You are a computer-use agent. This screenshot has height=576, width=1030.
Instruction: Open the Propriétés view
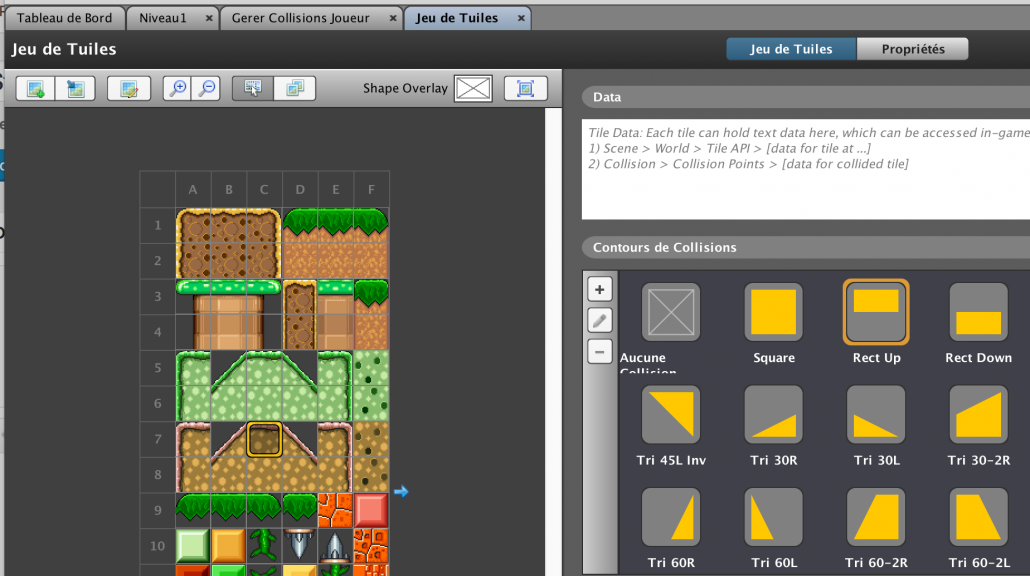click(913, 49)
